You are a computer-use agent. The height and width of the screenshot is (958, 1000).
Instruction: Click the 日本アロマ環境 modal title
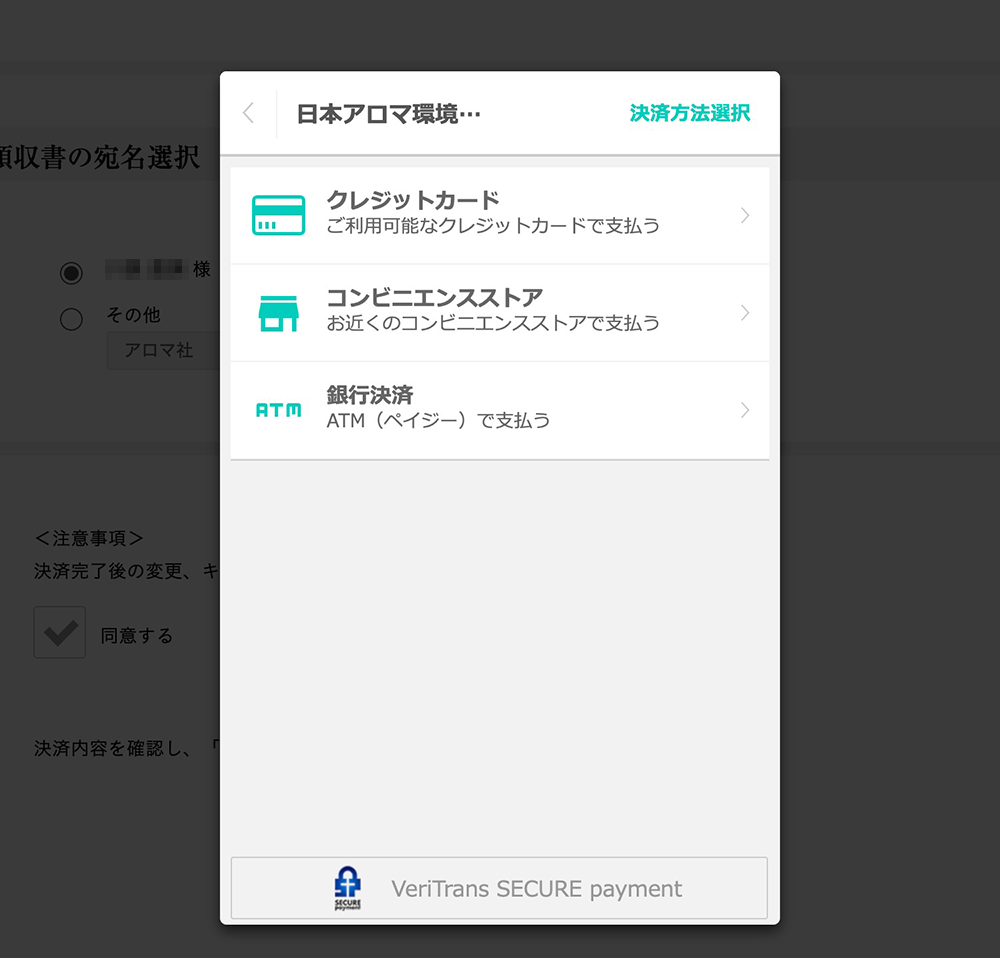[x=388, y=113]
